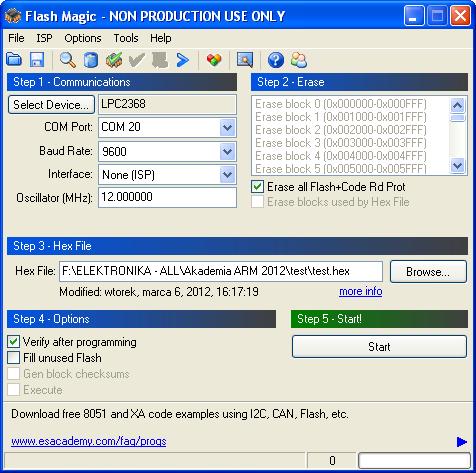This screenshot has width=476, height=473.
Task: Toggle Gen block checksums checkbox
Action: 13,374
